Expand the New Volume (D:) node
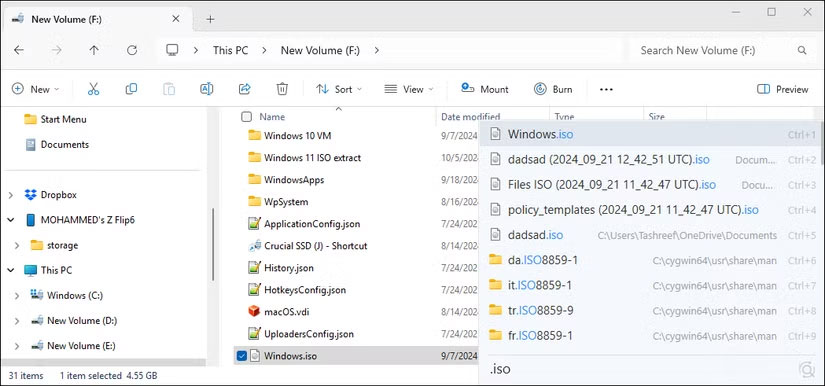This screenshot has height=386, width=825. pos(17,321)
